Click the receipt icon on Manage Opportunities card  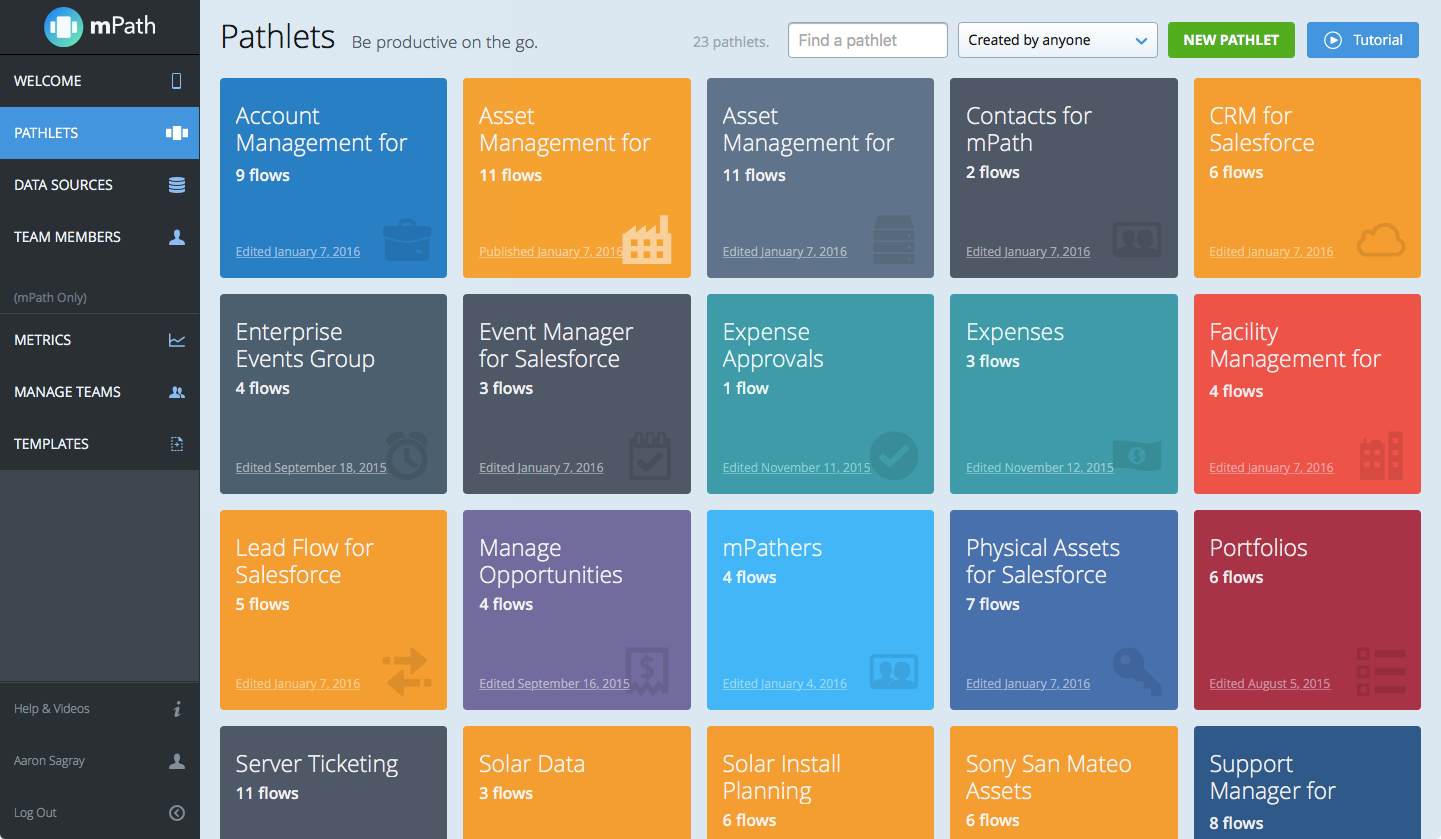pyautogui.click(x=648, y=672)
